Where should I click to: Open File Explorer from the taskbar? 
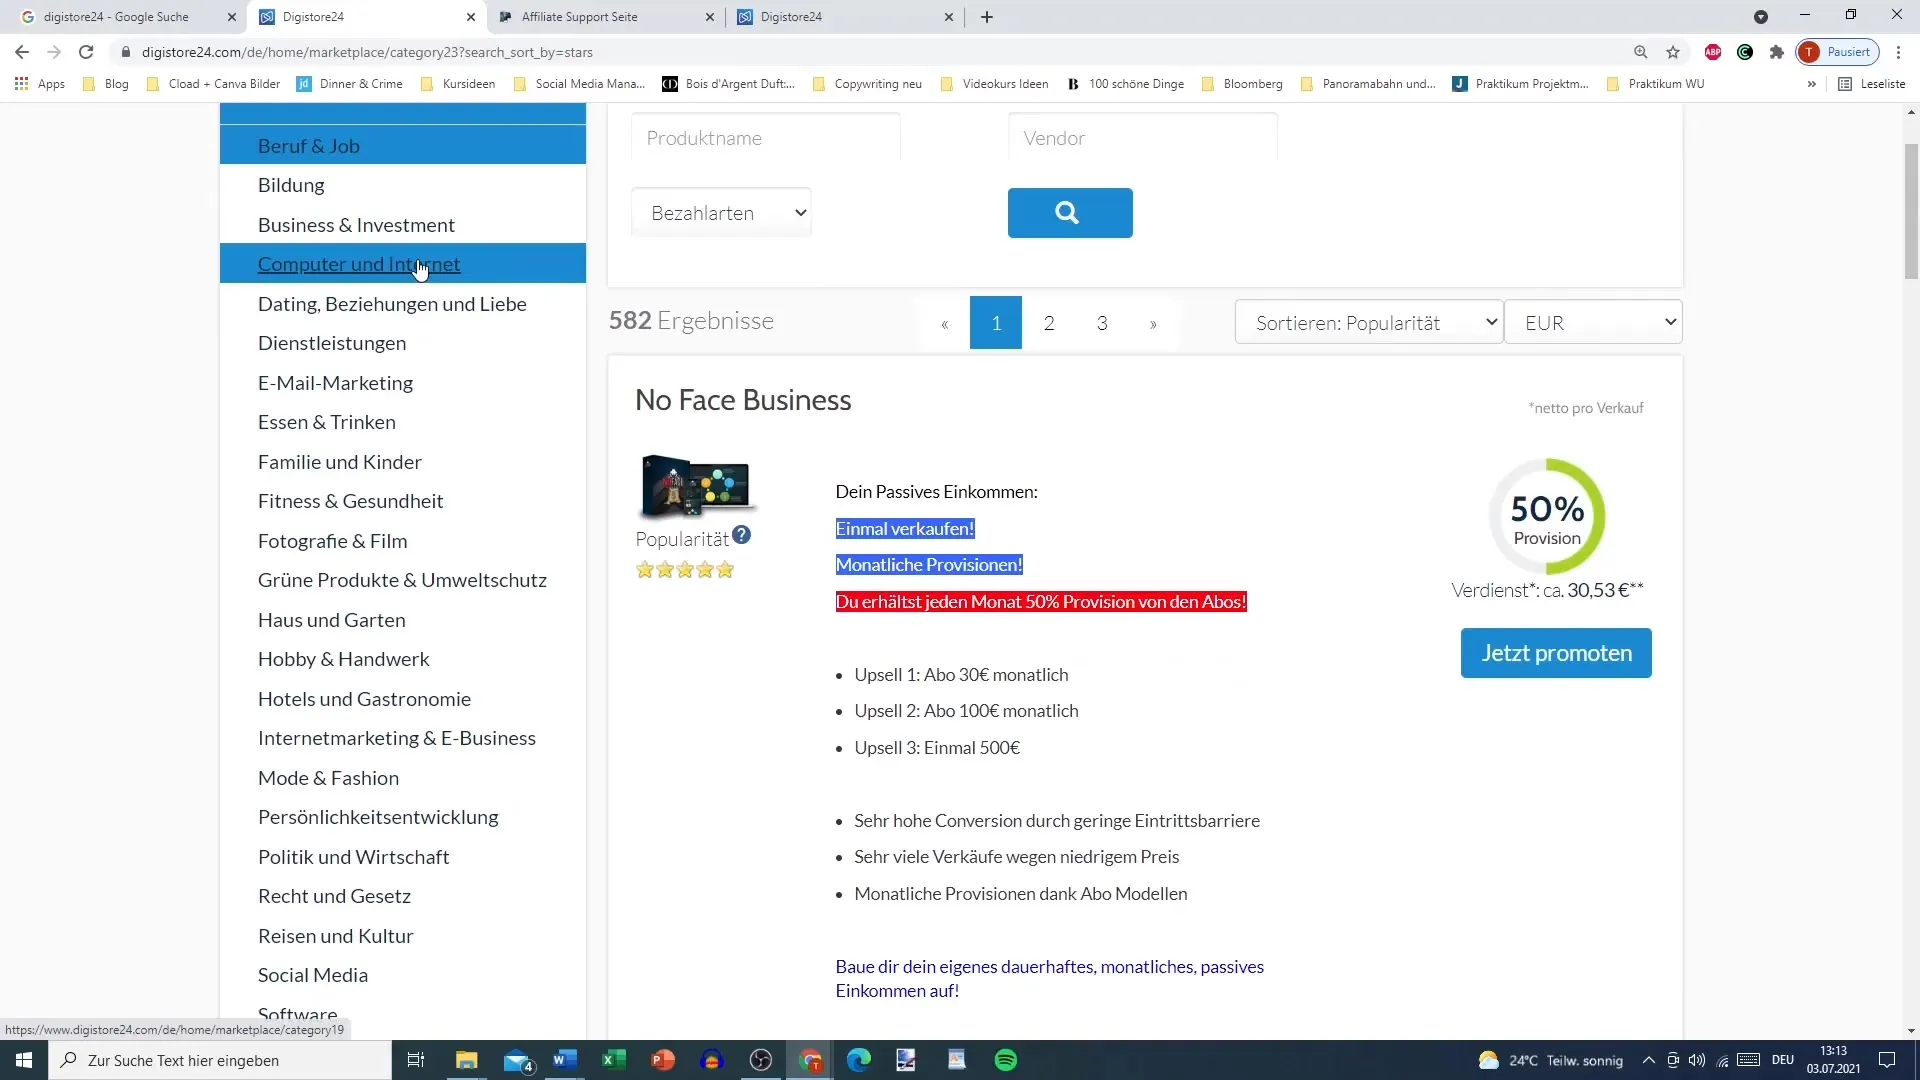pos(467,1060)
